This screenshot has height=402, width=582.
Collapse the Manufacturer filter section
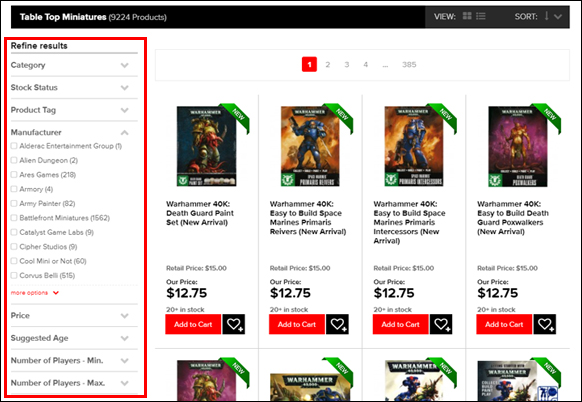click(x=74, y=133)
